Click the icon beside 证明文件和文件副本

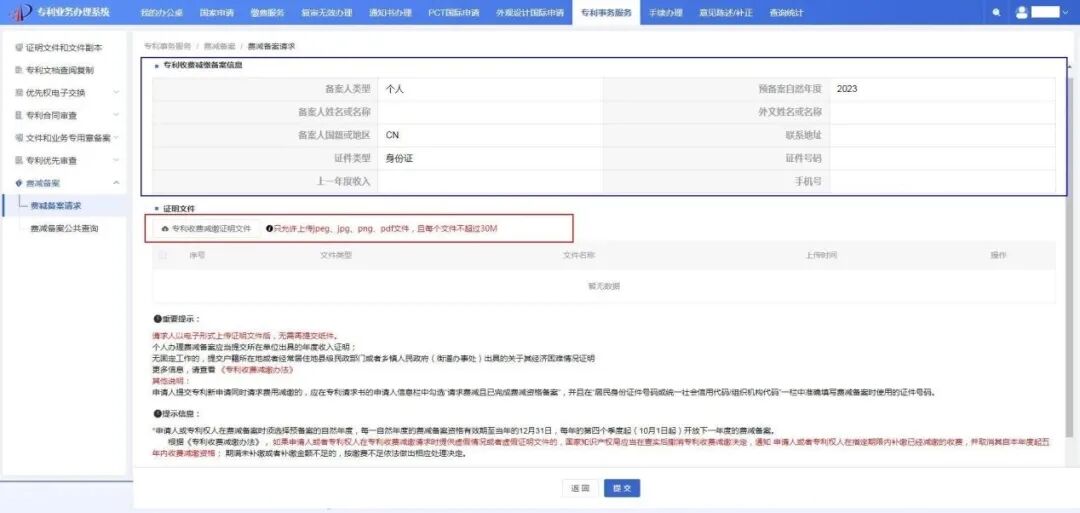coord(19,48)
